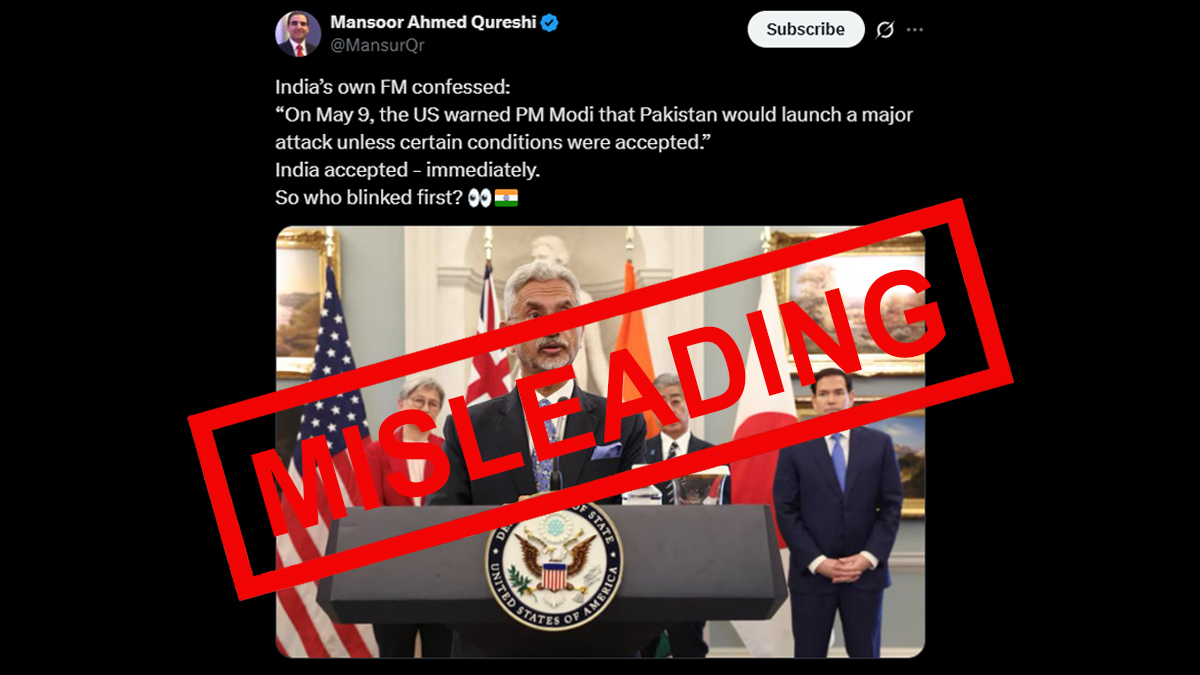Open Mansoor Ahmed Qureshi's profile avatar
The image size is (1200, 675).
point(298,34)
